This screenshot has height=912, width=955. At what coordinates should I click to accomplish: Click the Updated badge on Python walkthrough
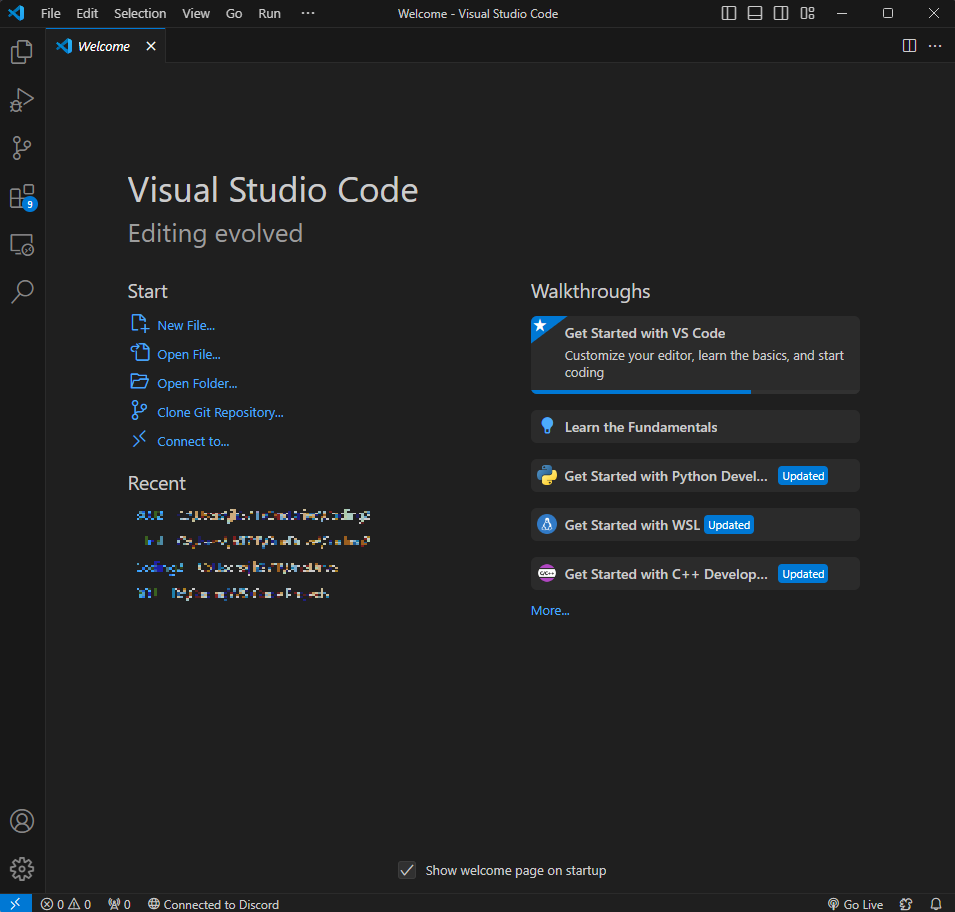click(803, 476)
